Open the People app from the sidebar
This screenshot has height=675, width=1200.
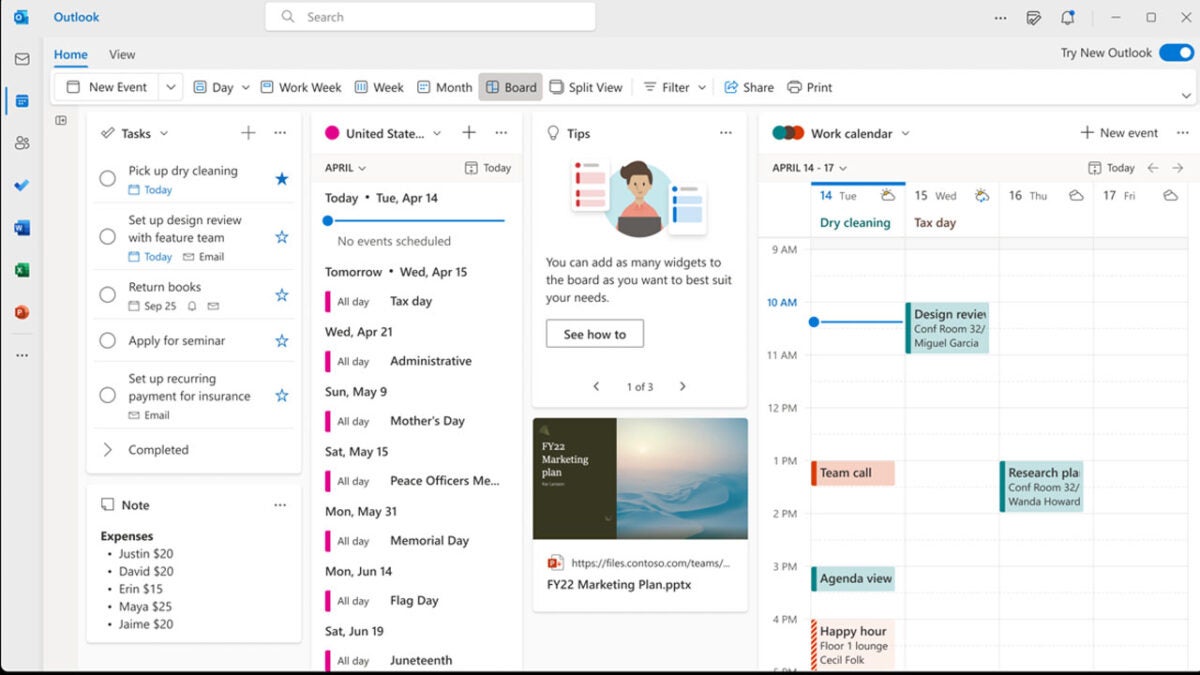tap(22, 143)
